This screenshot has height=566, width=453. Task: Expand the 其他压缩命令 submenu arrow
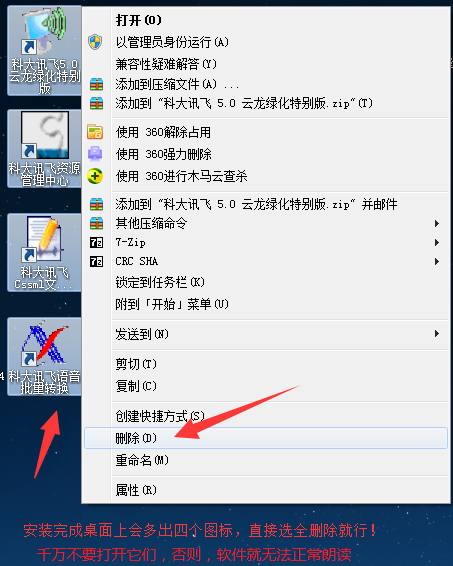click(x=437, y=223)
